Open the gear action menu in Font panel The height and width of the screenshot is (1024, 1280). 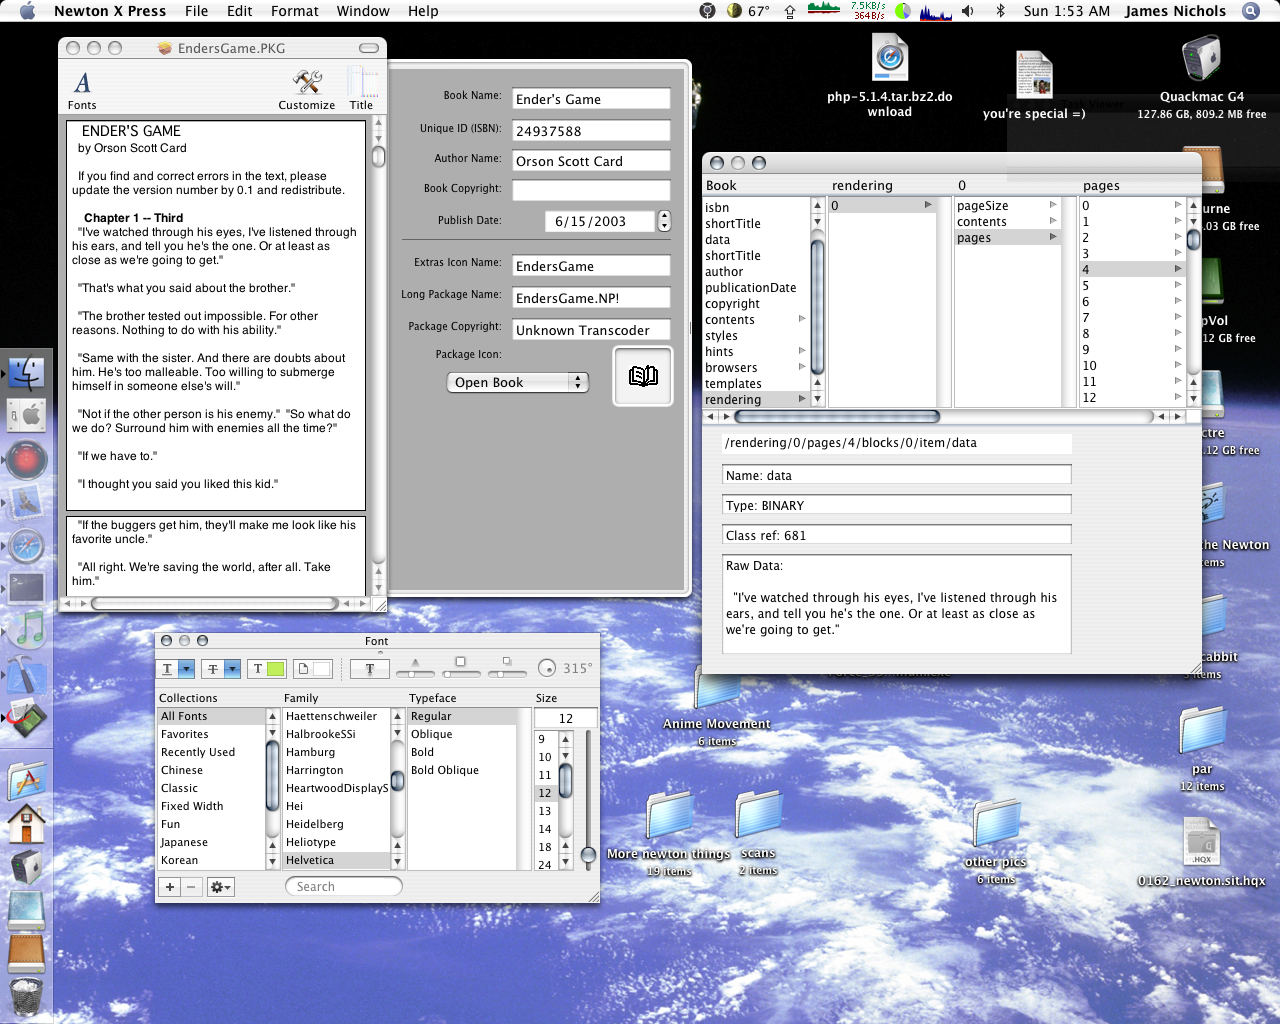pos(220,887)
